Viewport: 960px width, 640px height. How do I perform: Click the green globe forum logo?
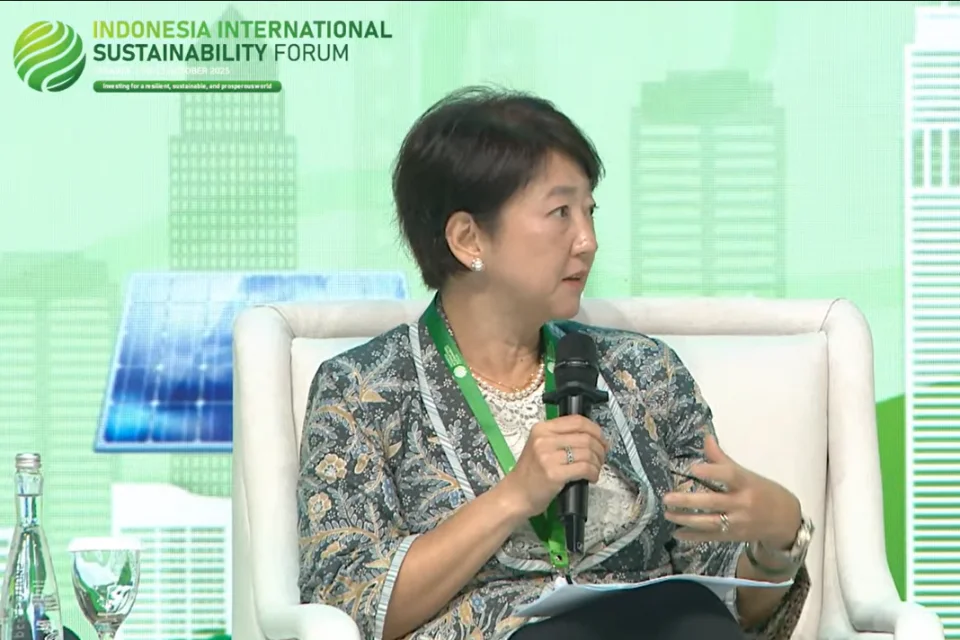49,56
